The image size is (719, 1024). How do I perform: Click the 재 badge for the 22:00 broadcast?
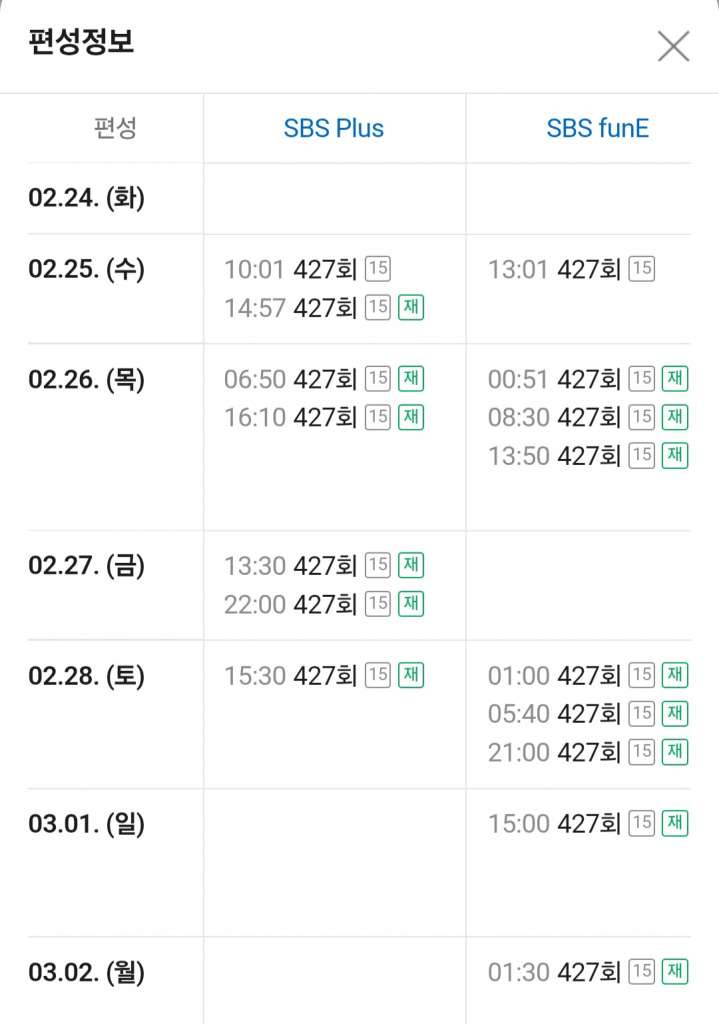(410, 604)
